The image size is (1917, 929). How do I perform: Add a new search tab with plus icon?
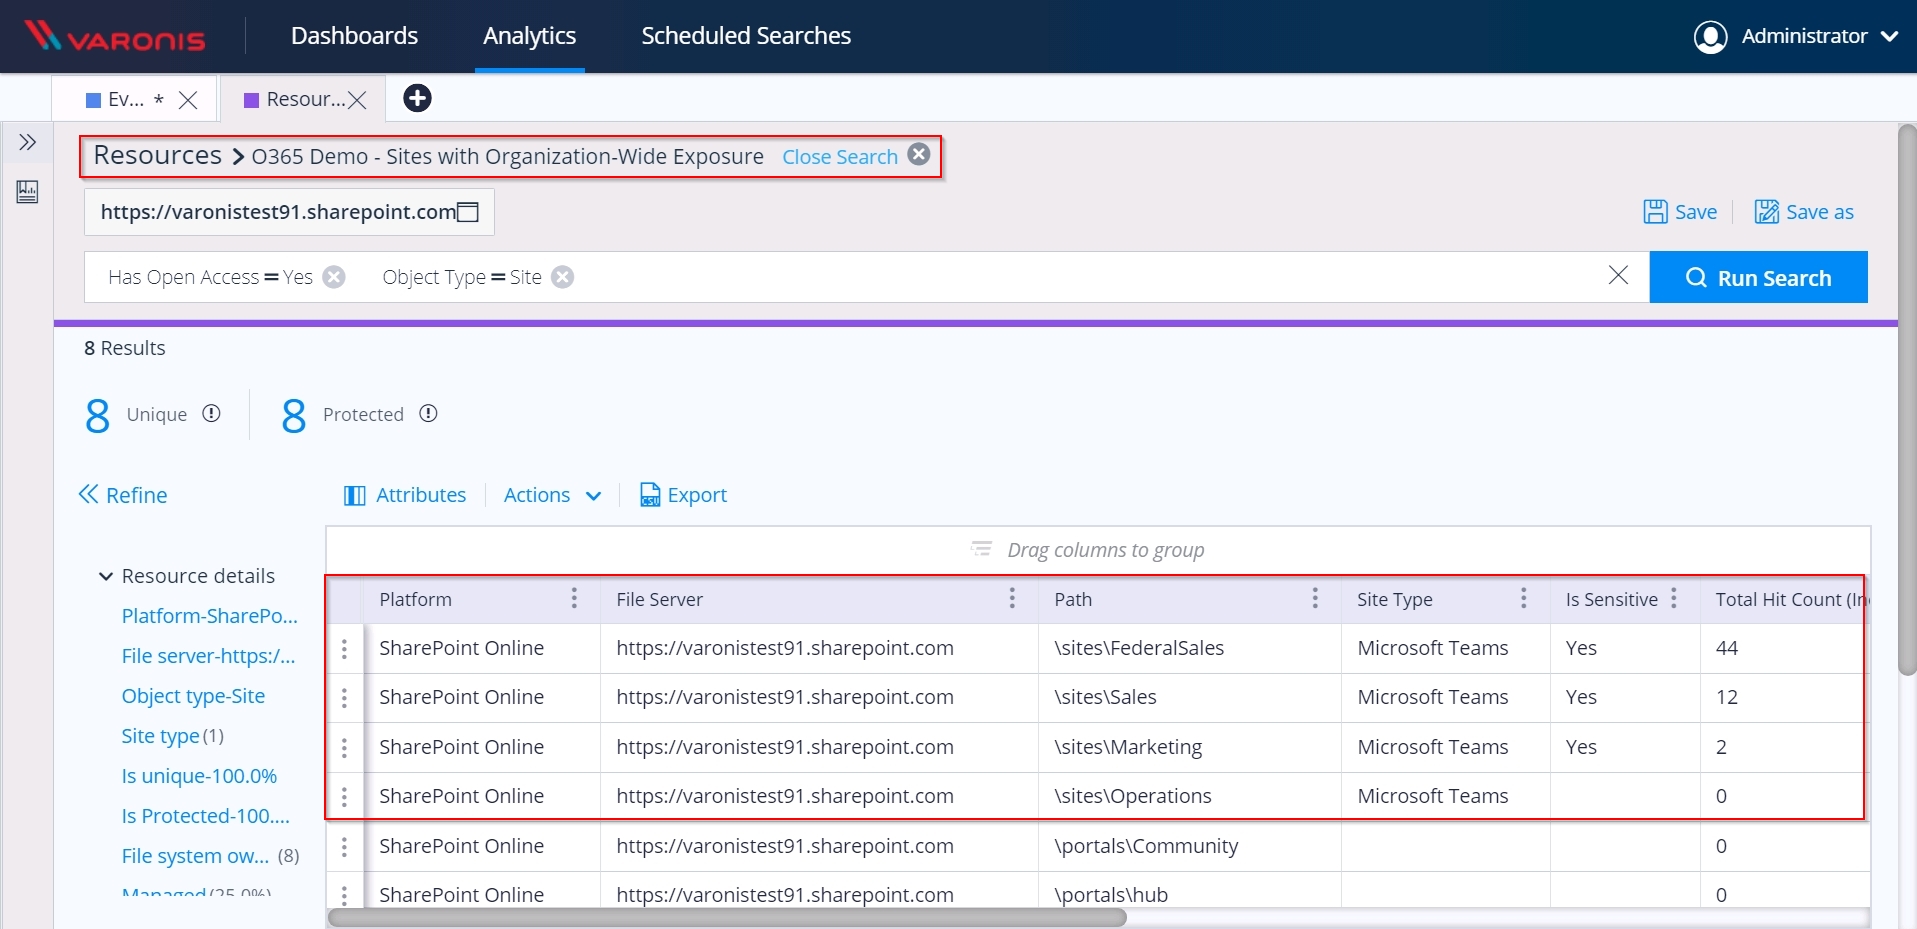[417, 98]
